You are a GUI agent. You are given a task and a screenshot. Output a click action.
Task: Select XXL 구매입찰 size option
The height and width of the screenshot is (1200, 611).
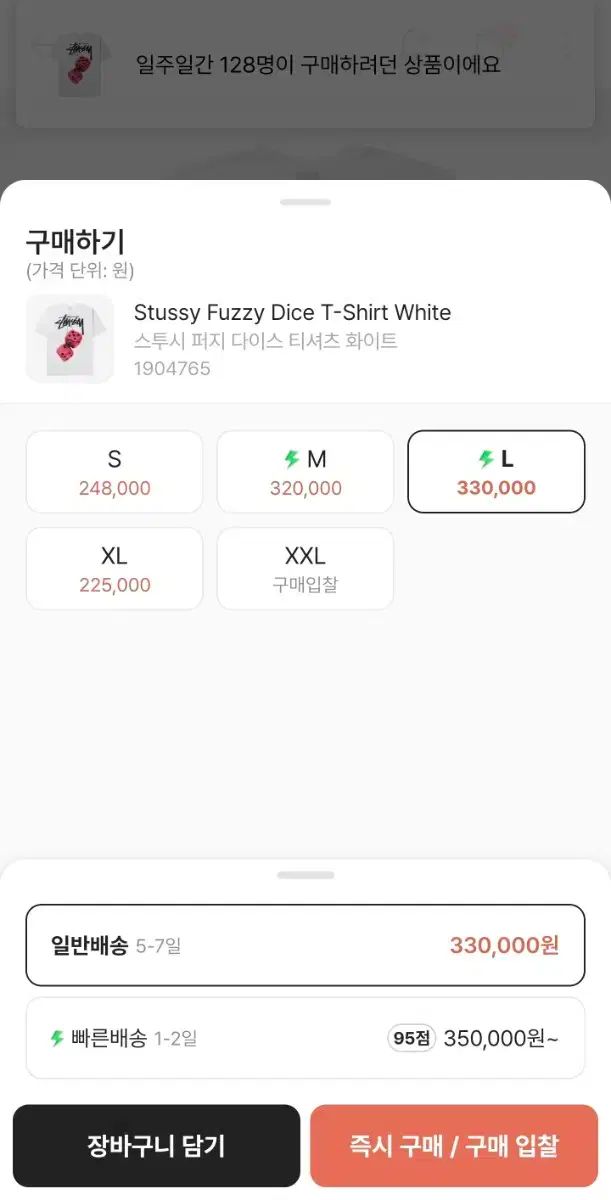305,569
